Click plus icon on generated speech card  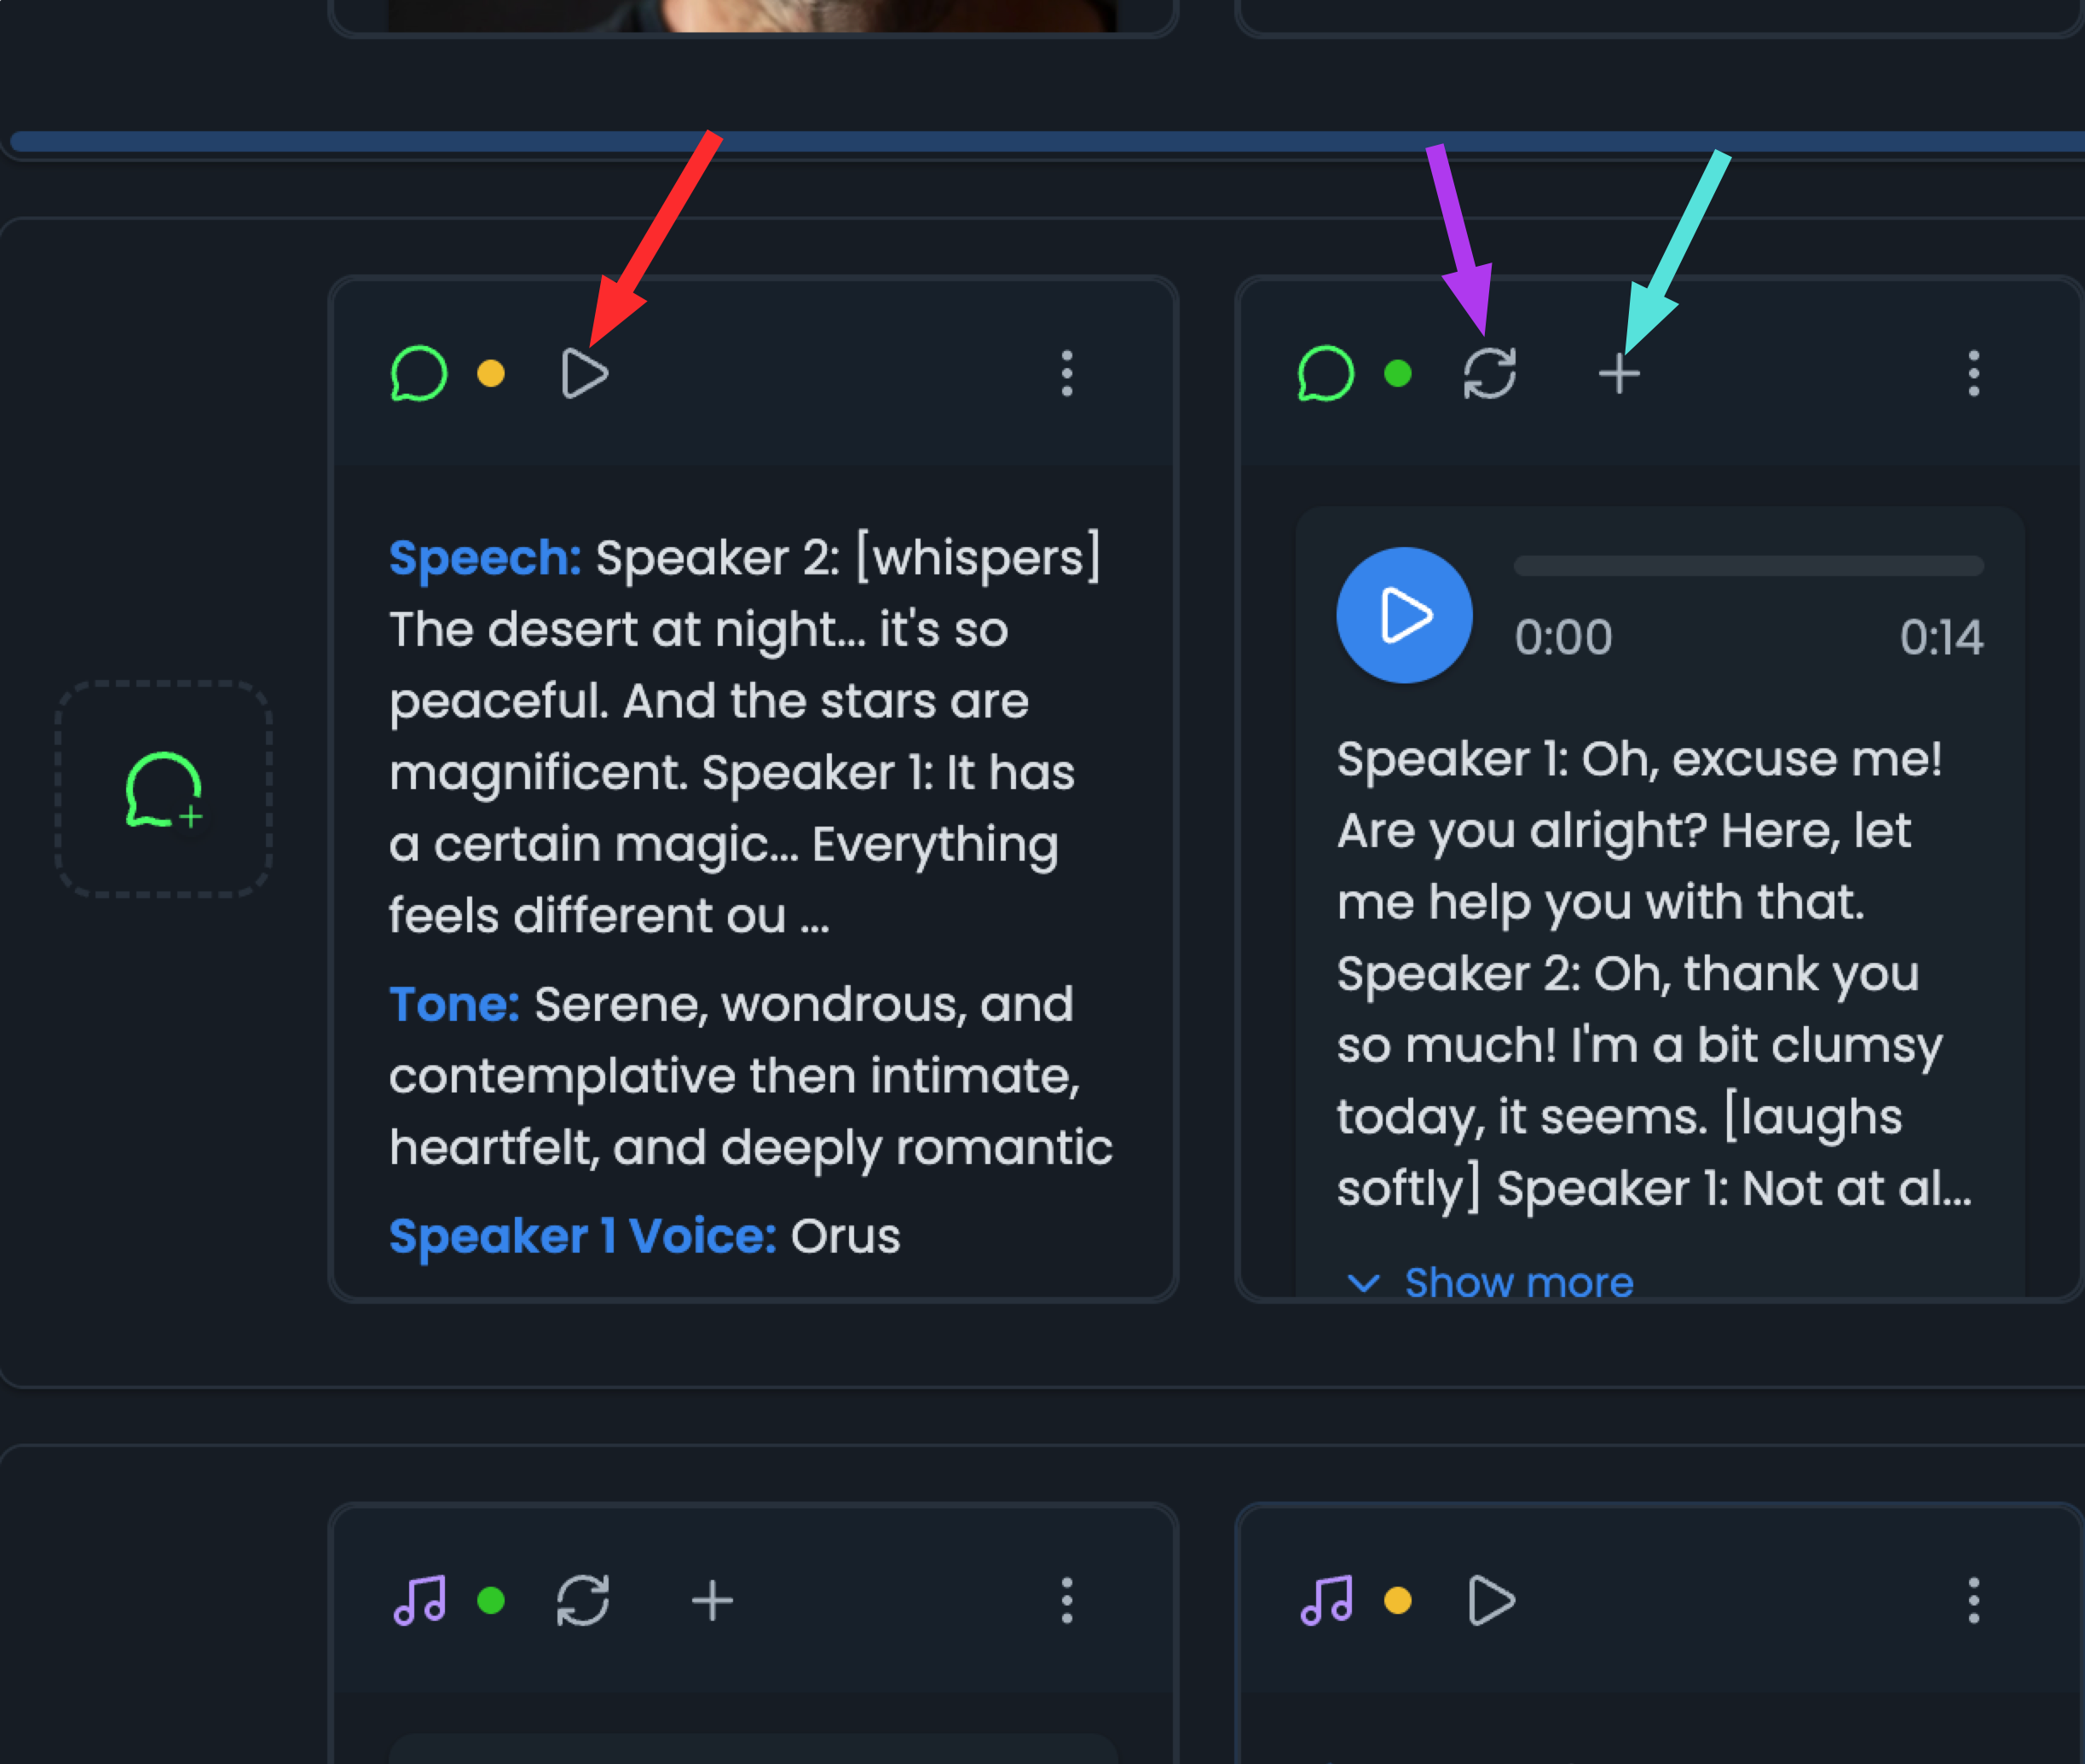1619,374
